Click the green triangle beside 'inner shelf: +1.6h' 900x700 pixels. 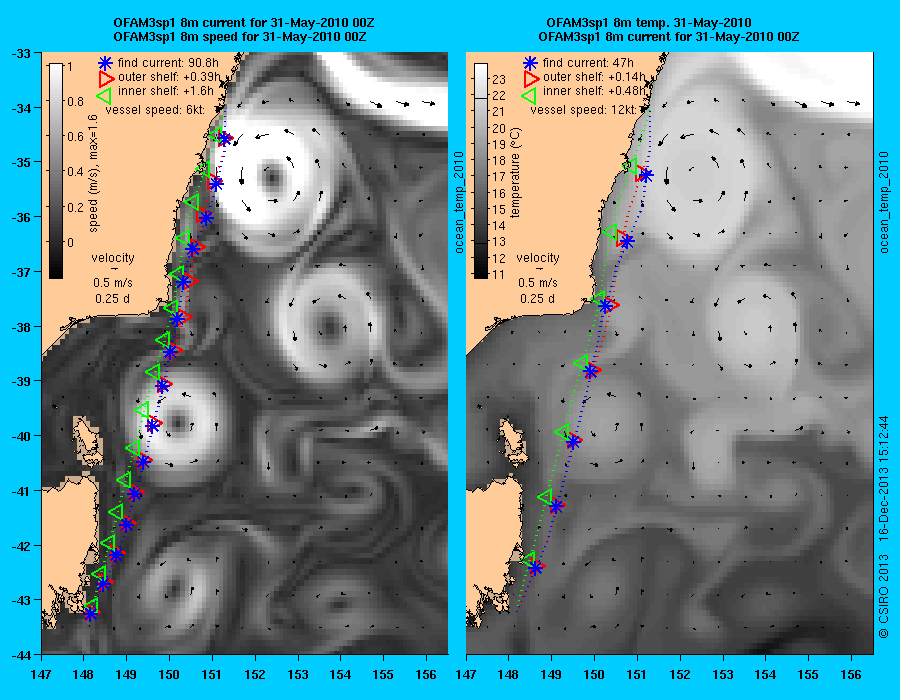coord(105,95)
